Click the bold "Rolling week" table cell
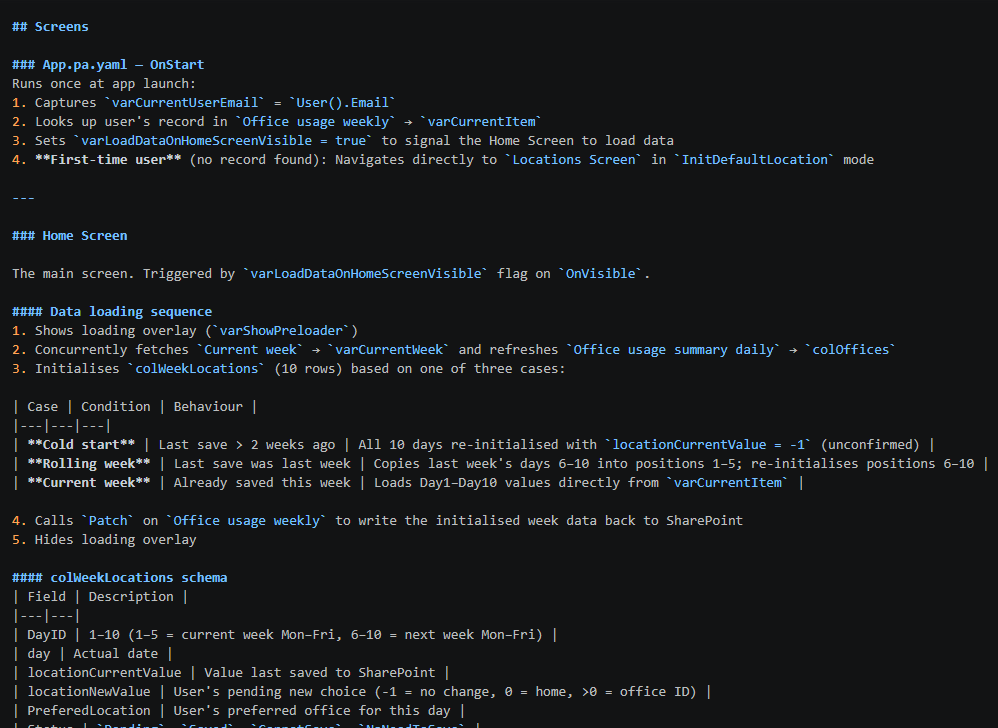The width and height of the screenshot is (998, 728). point(88,464)
